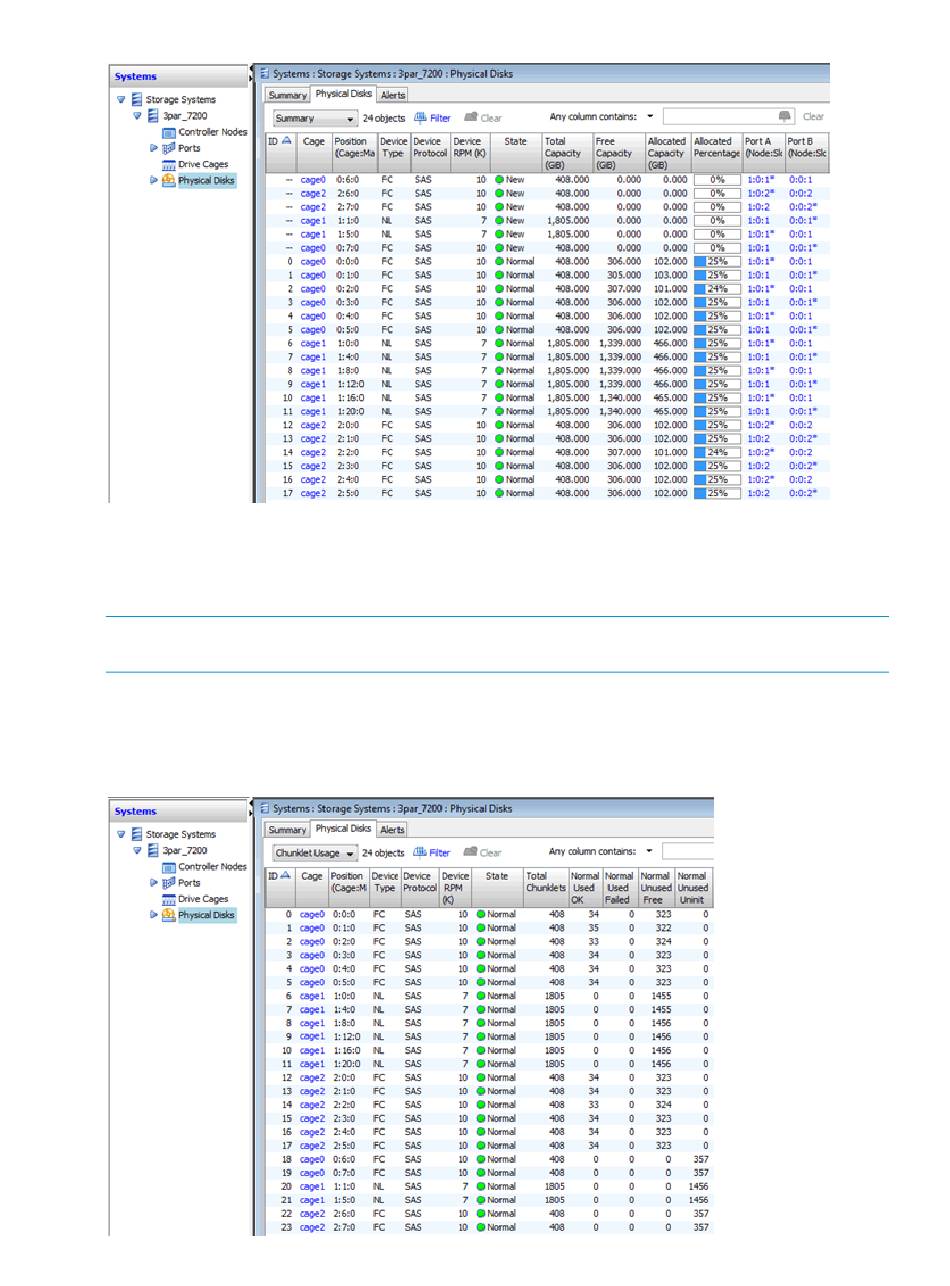Open cage0 link for disk ID 0 in Summary view

314,261
